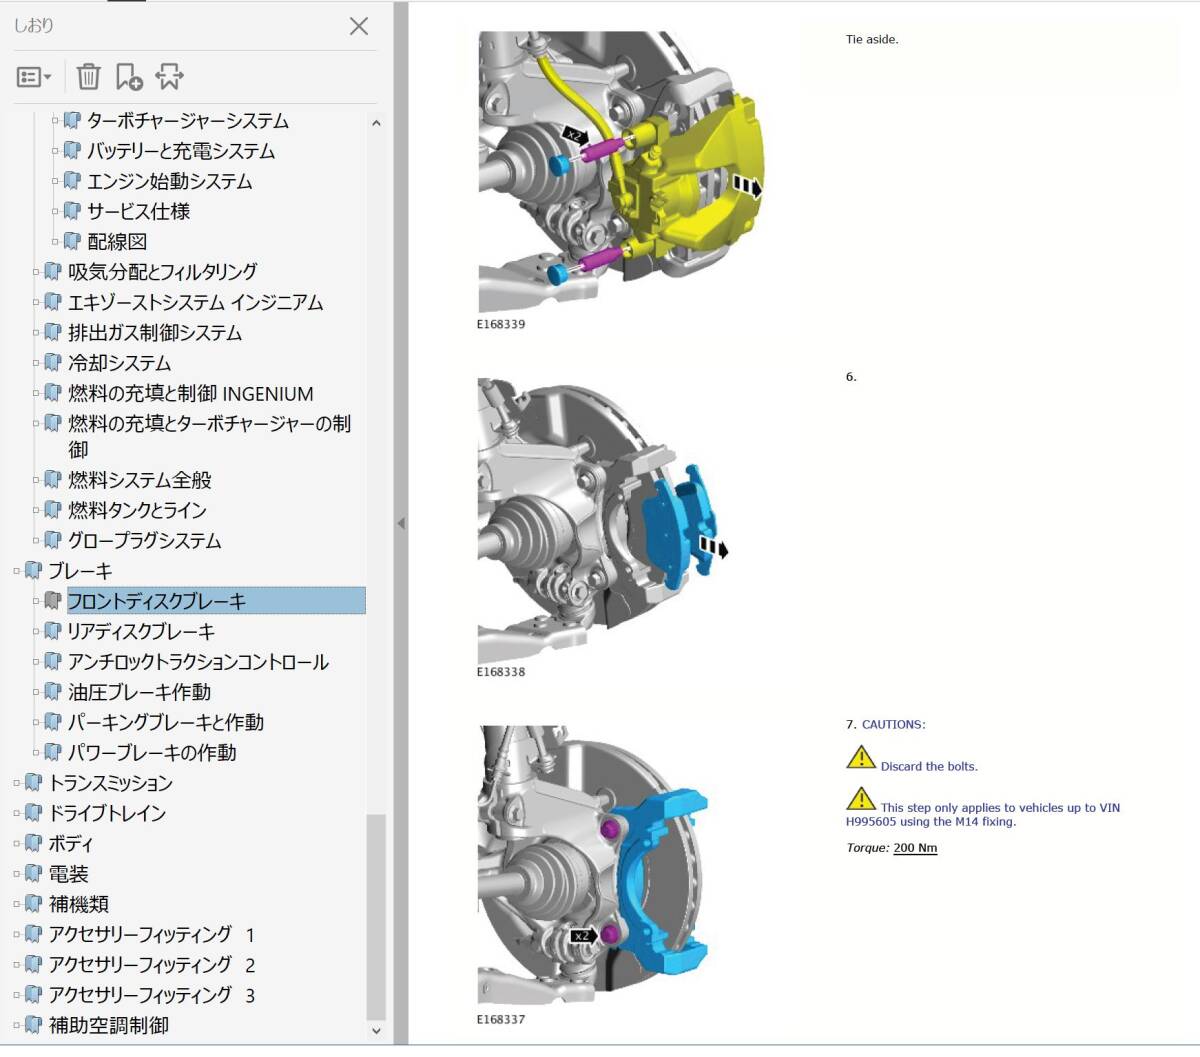Expand the 補助空調制御 bookmark group
Viewport: 1200px width, 1057px height.
point(17,1025)
